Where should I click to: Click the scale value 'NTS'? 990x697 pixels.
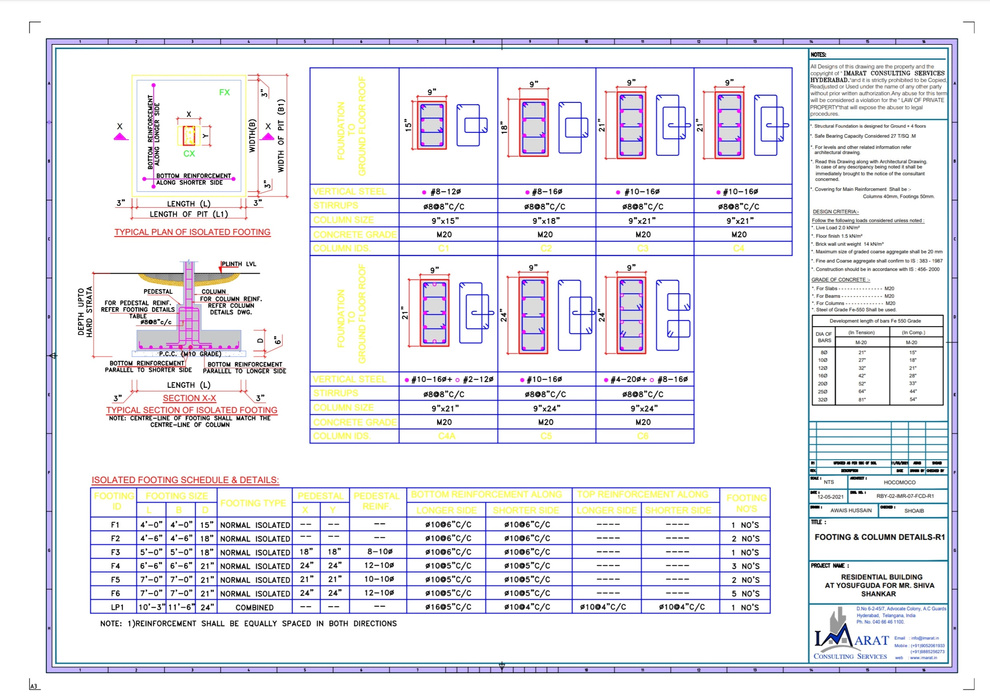[828, 482]
